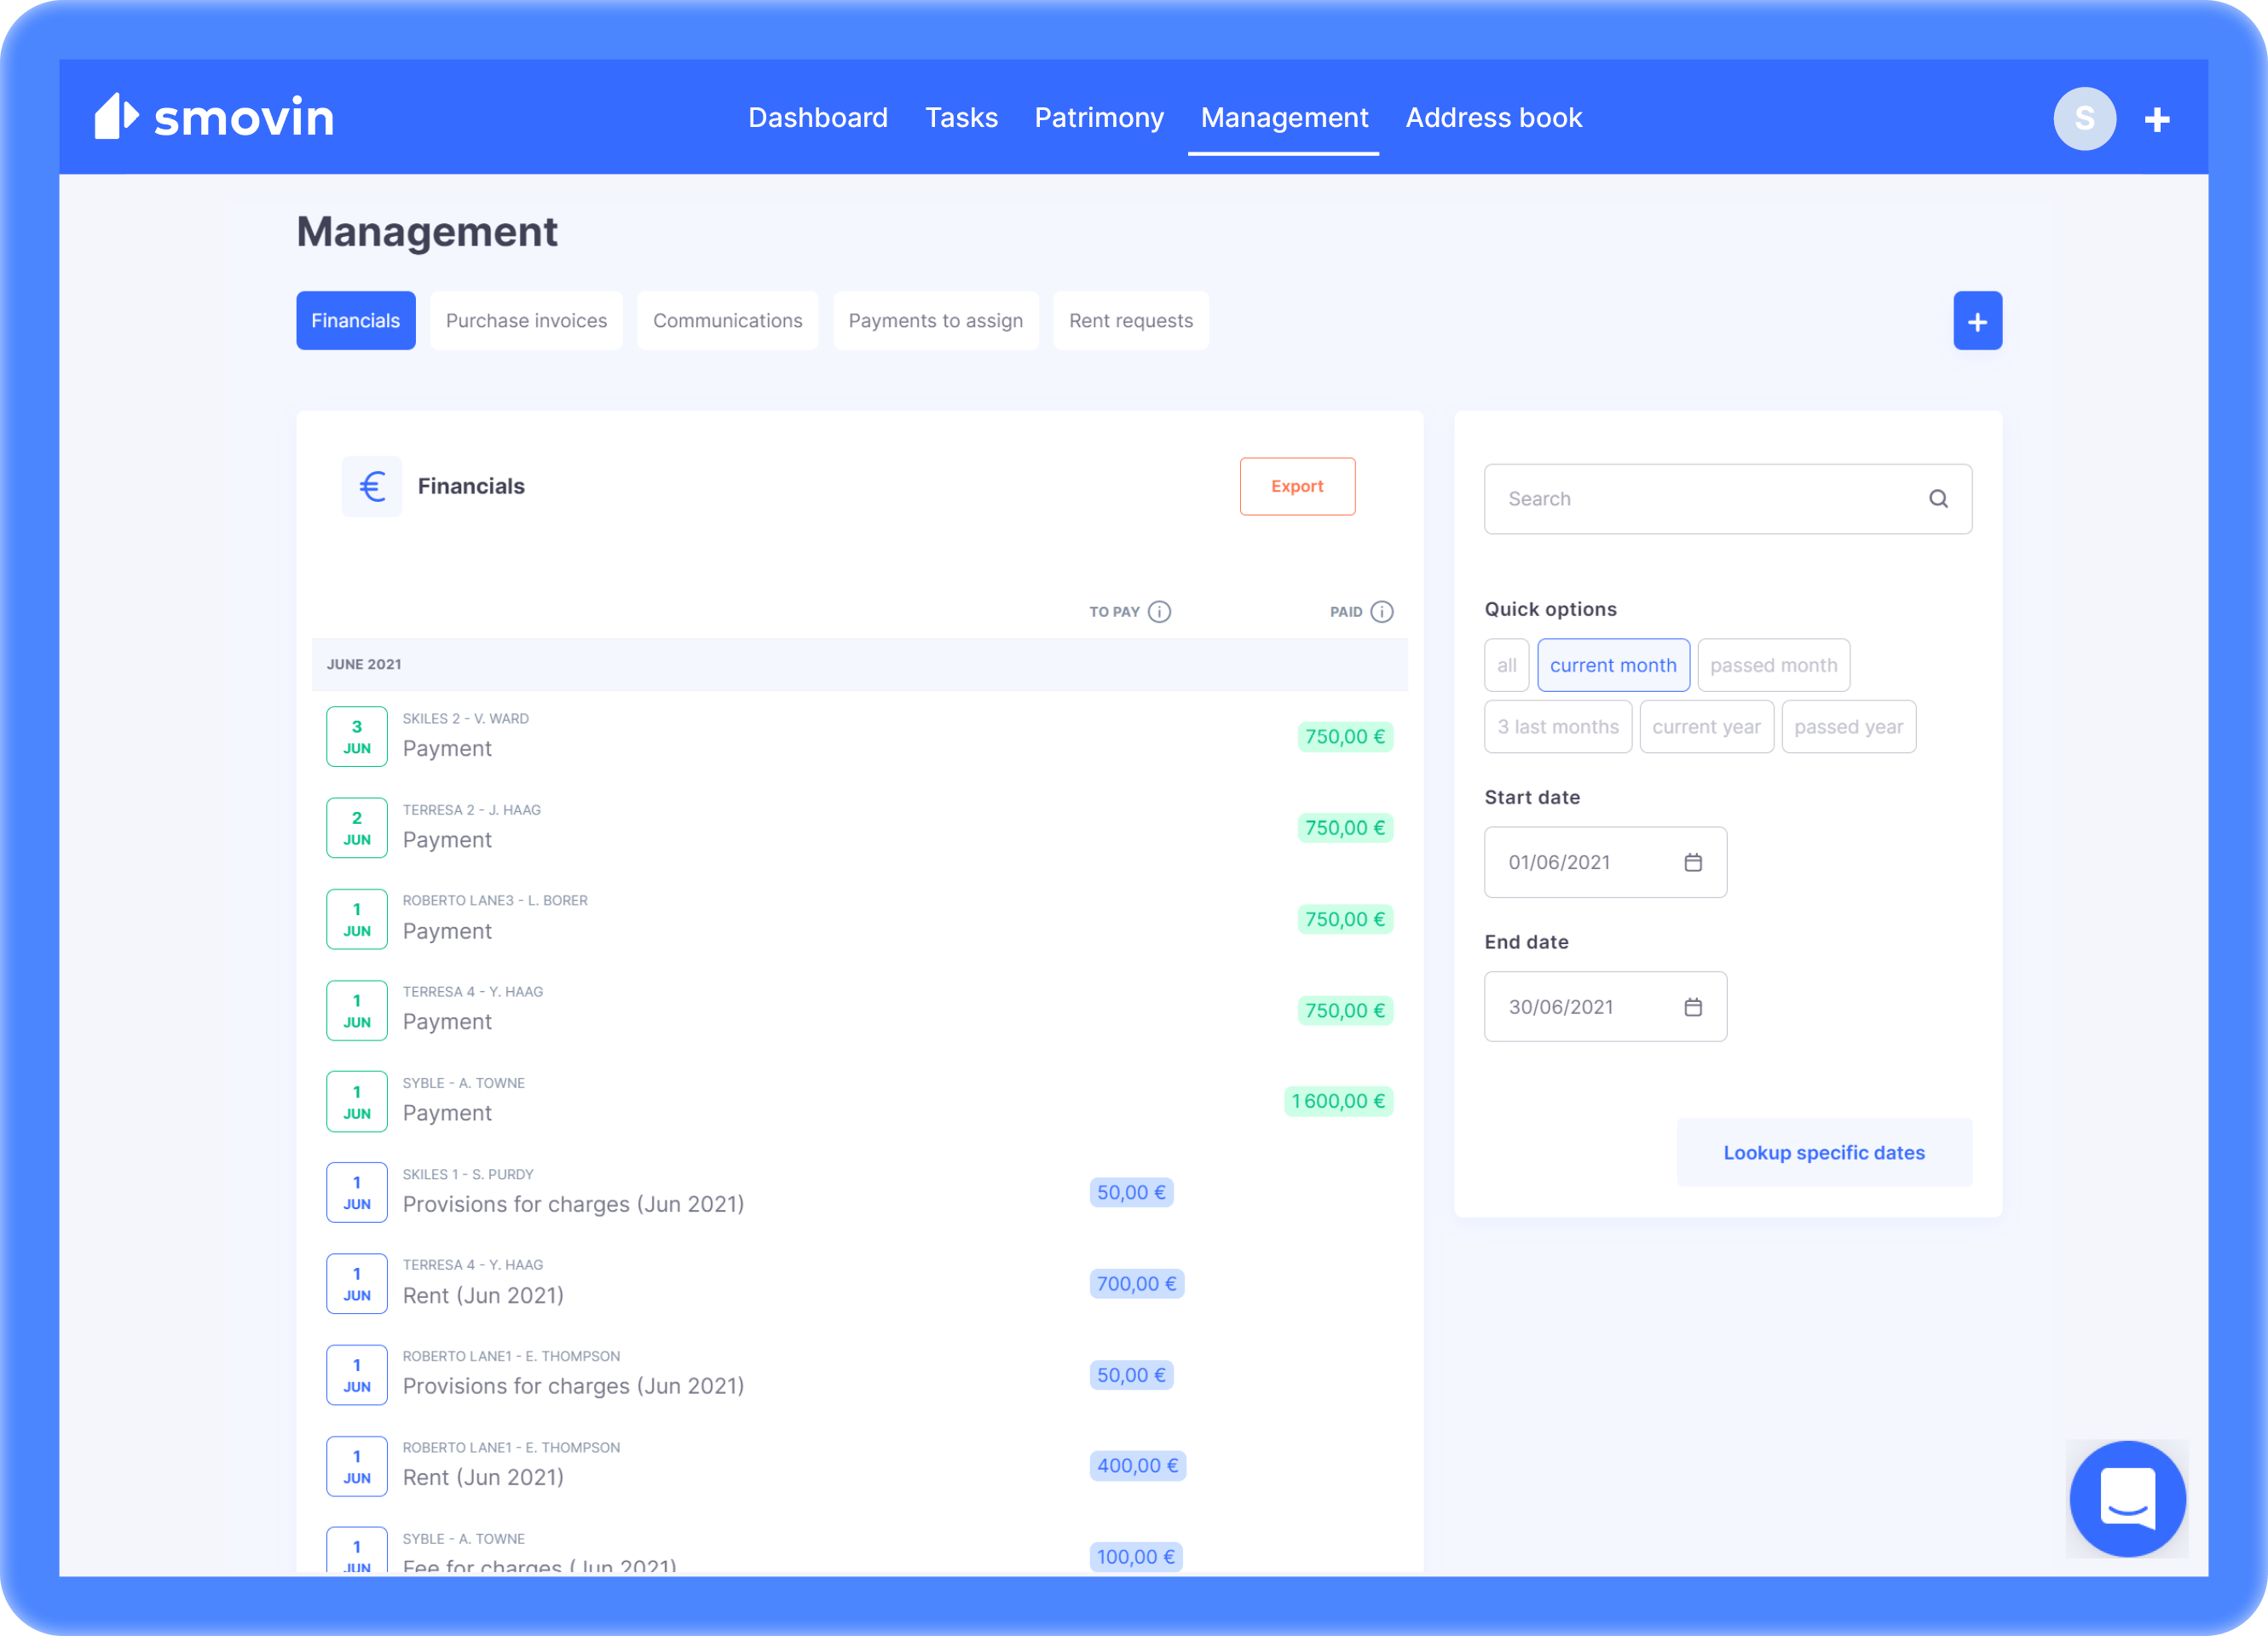The height and width of the screenshot is (1636, 2268).
Task: Click the Export button in Financials
Action: click(x=1298, y=487)
